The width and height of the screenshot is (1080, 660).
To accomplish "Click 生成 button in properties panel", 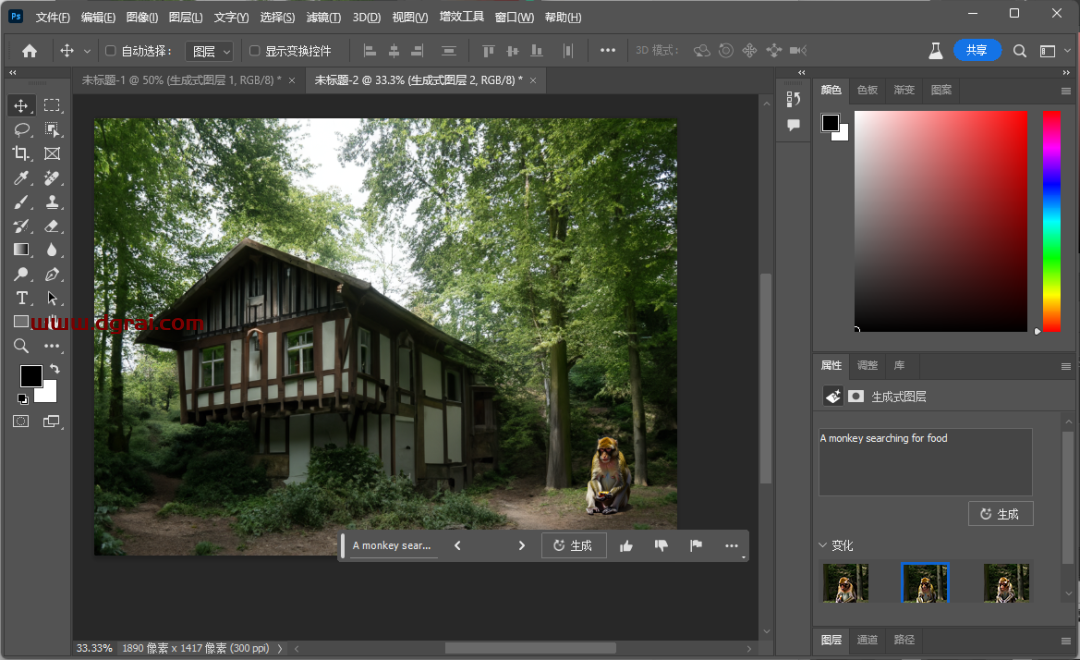I will pyautogui.click(x=1000, y=514).
